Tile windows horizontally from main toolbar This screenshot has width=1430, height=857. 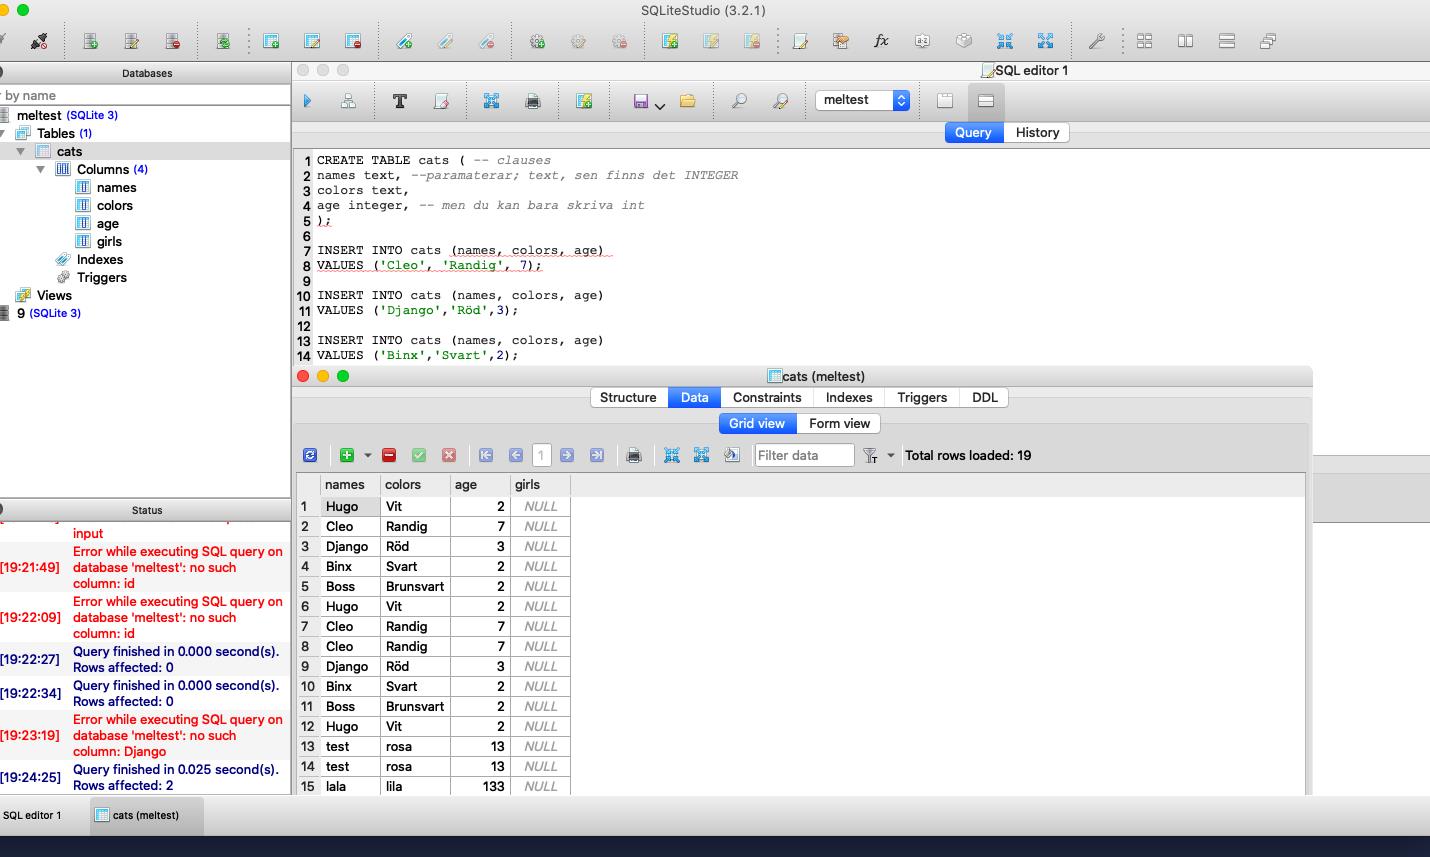[x=1186, y=41]
